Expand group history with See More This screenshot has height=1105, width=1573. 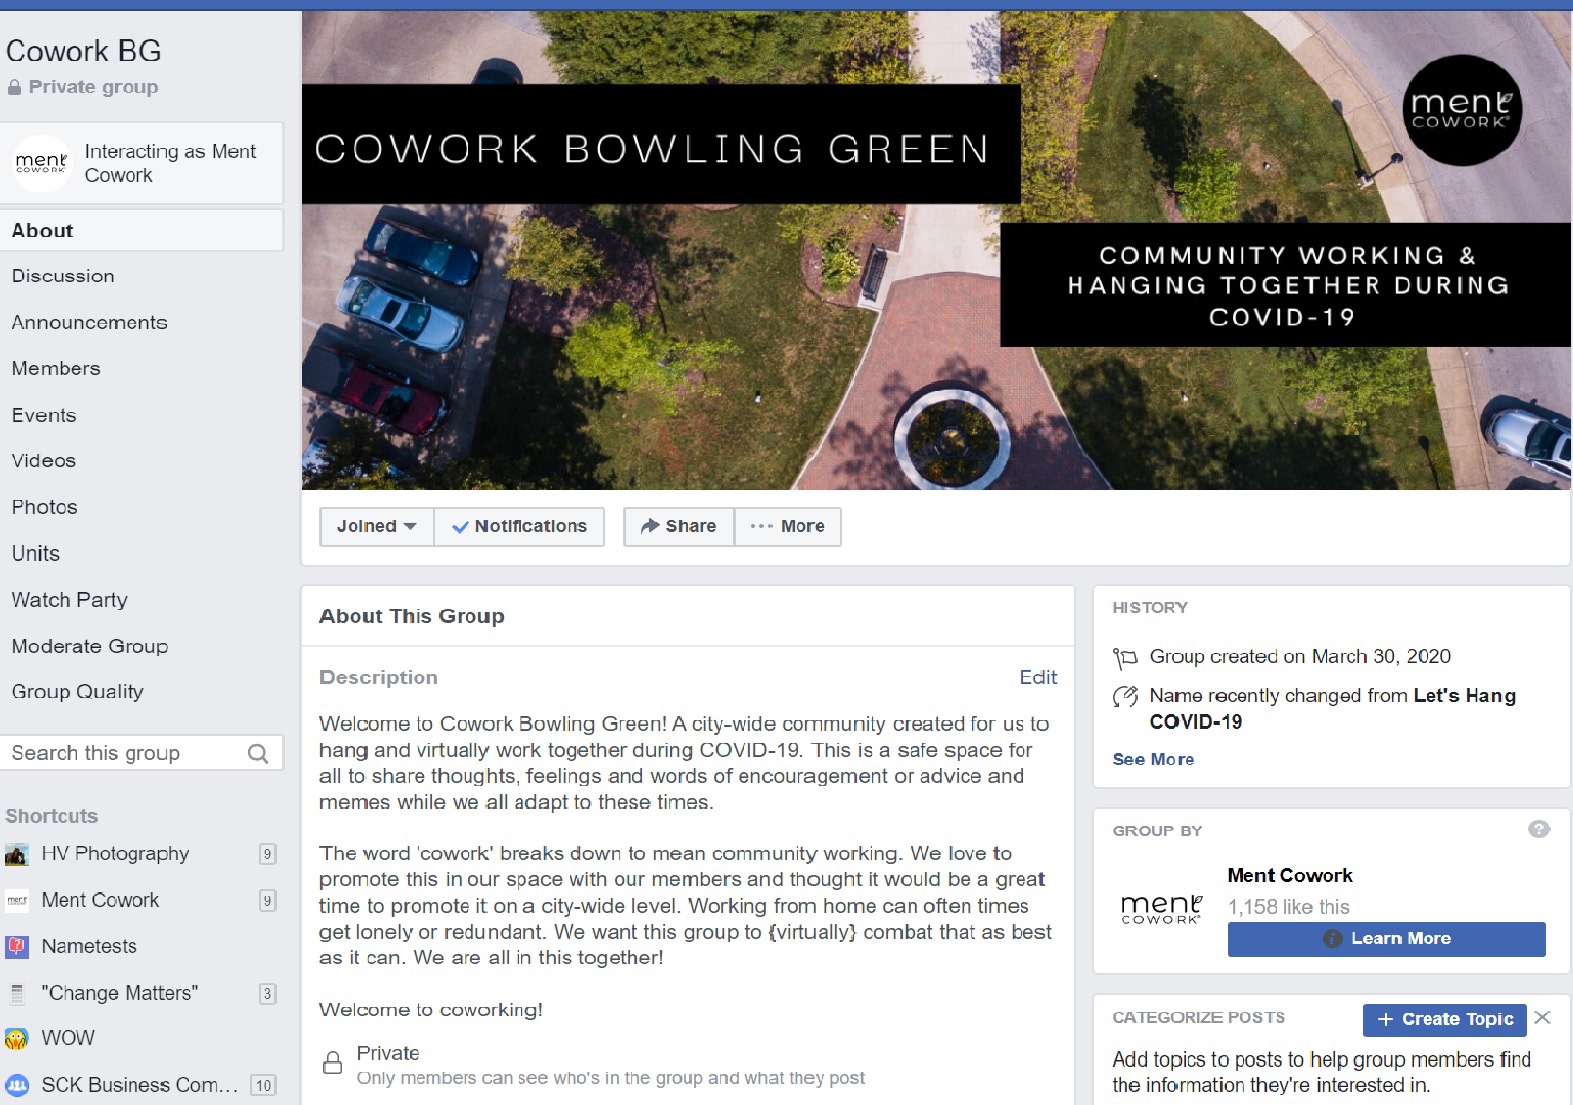[x=1153, y=759]
